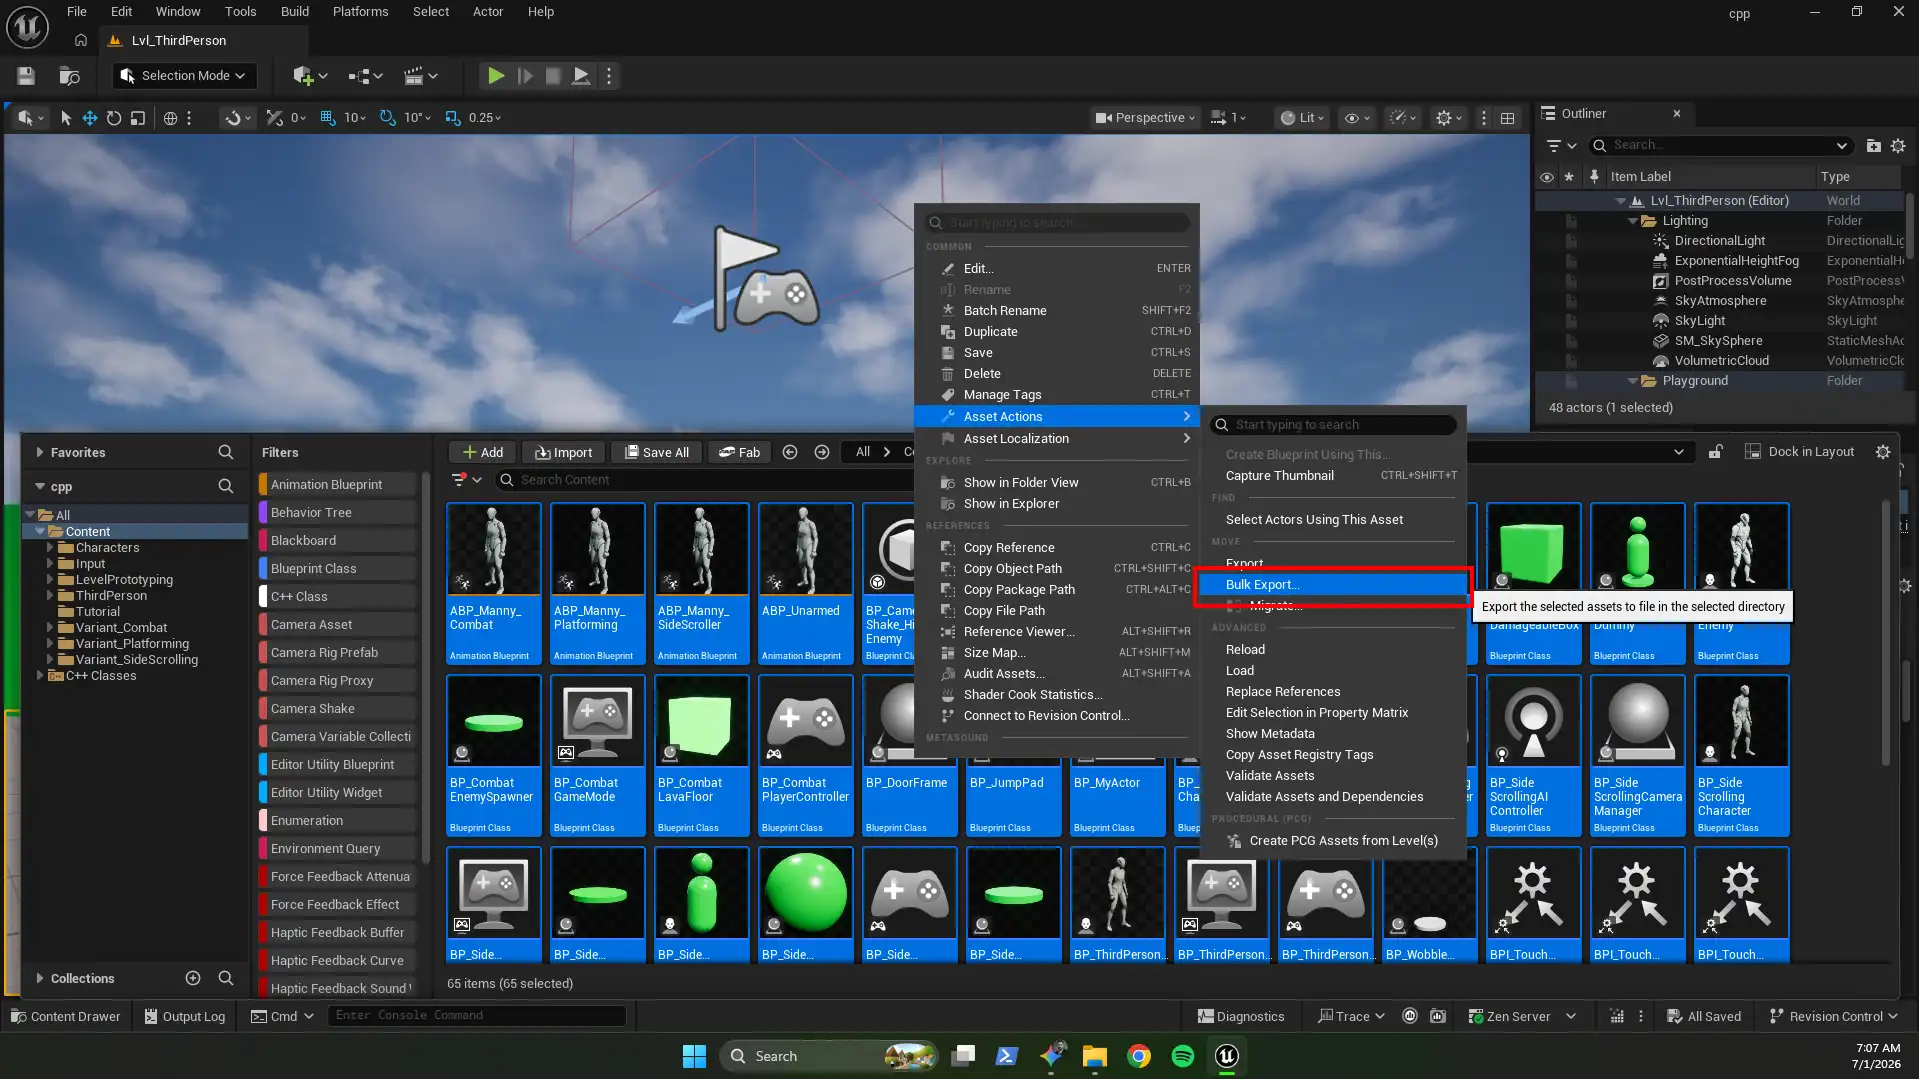Image resolution: width=1919 pixels, height=1079 pixels.
Task: Click the Spotify icon in taskbar
Action: coord(1182,1056)
